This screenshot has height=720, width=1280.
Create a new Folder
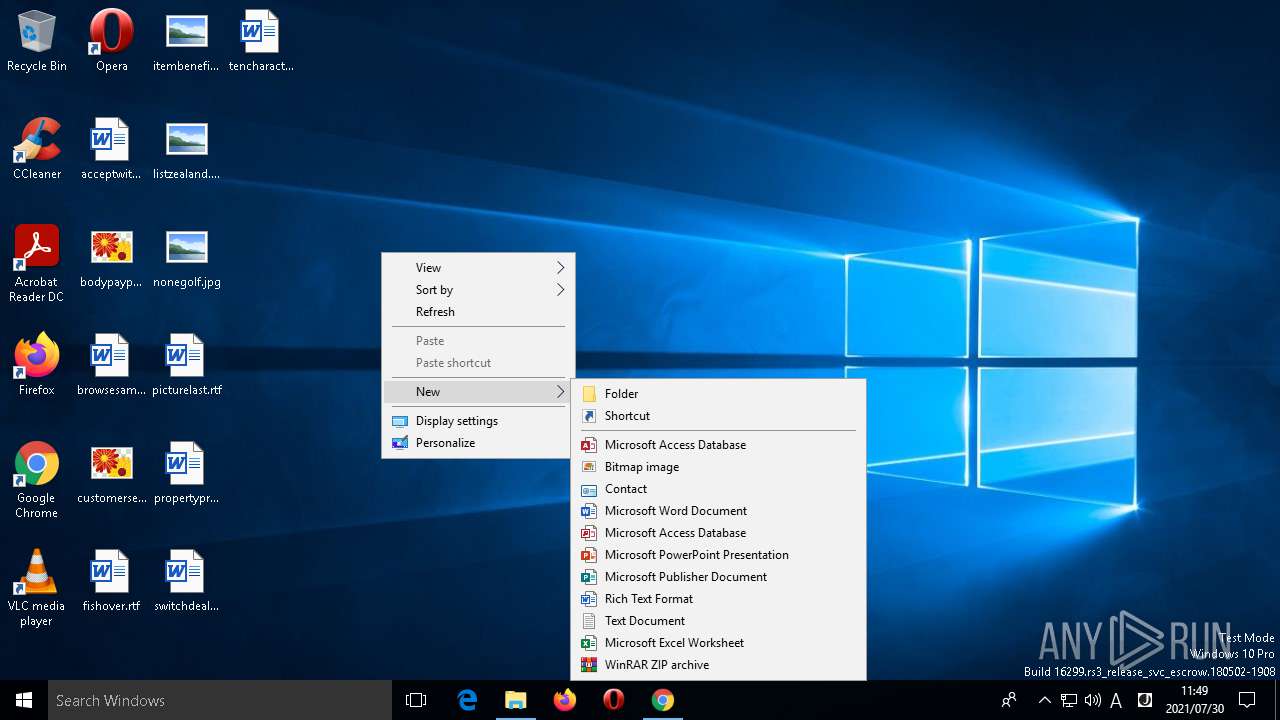tap(718, 393)
